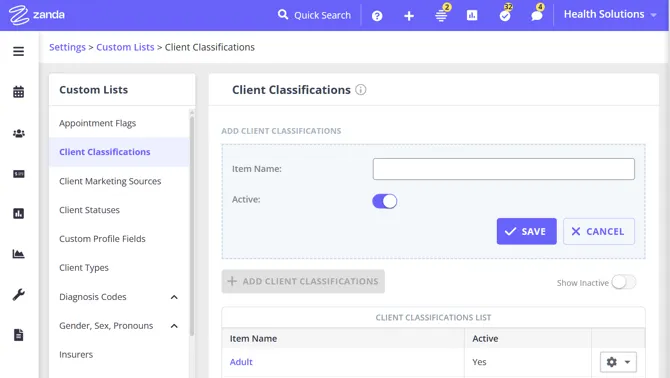Expand the Gender, Sex, Pronouns section

point(174,326)
